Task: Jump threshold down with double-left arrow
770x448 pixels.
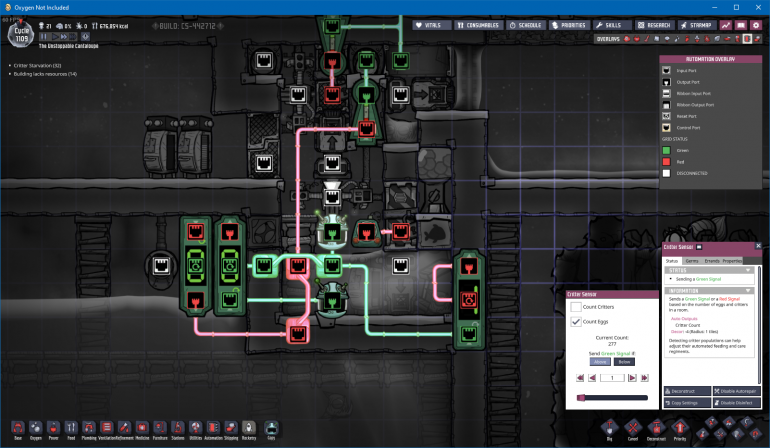Action: pyautogui.click(x=580, y=378)
